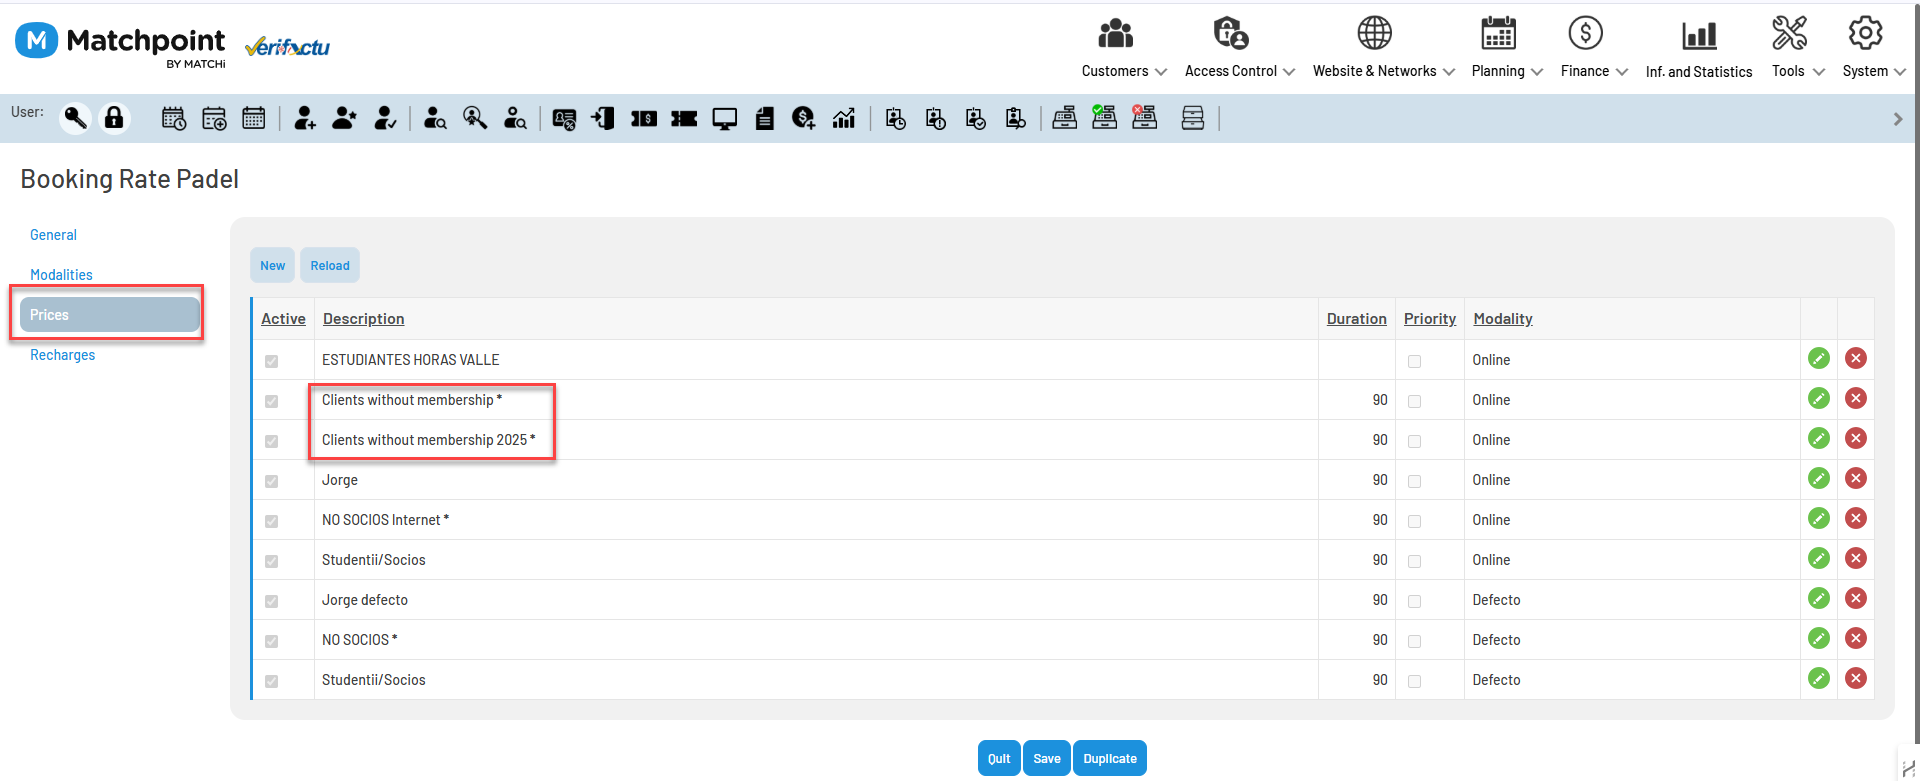Click the ticket icon in the toolbar
1920x781 pixels.
click(x=684, y=119)
